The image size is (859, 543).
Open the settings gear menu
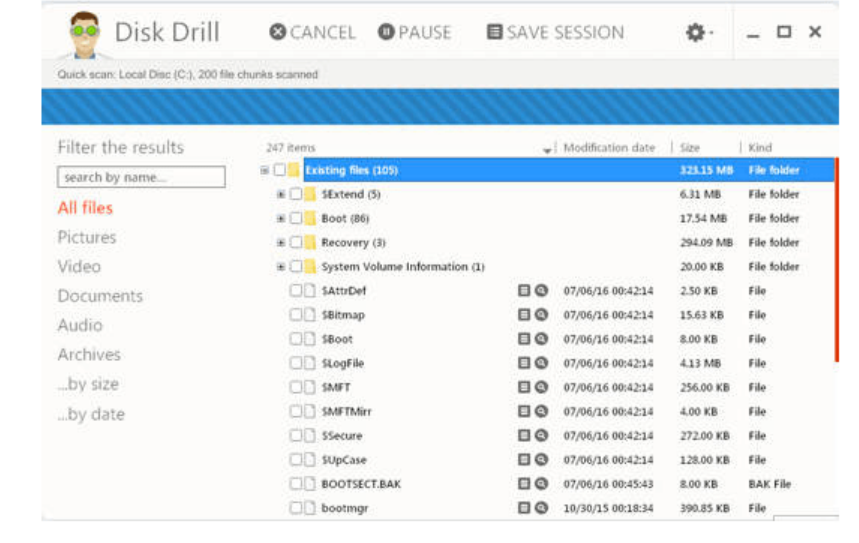pyautogui.click(x=697, y=33)
